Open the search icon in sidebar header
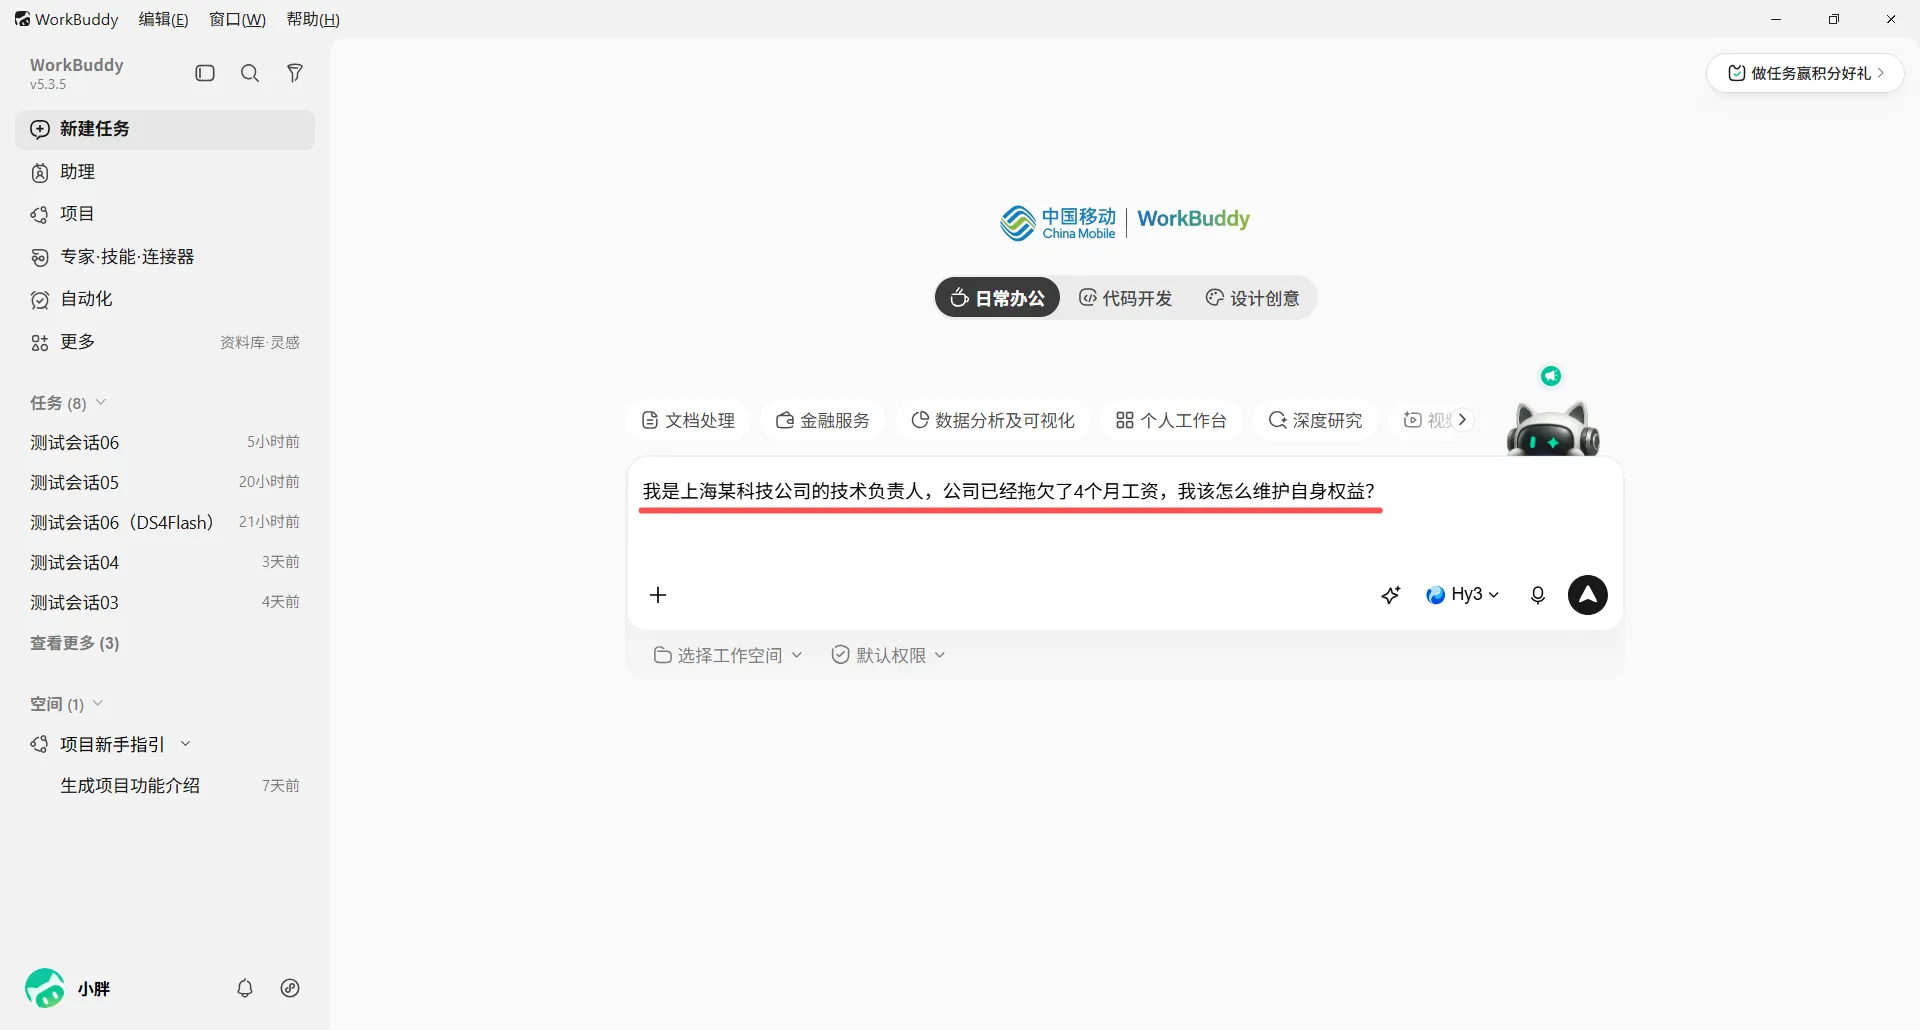The height and width of the screenshot is (1030, 1920). [x=250, y=73]
